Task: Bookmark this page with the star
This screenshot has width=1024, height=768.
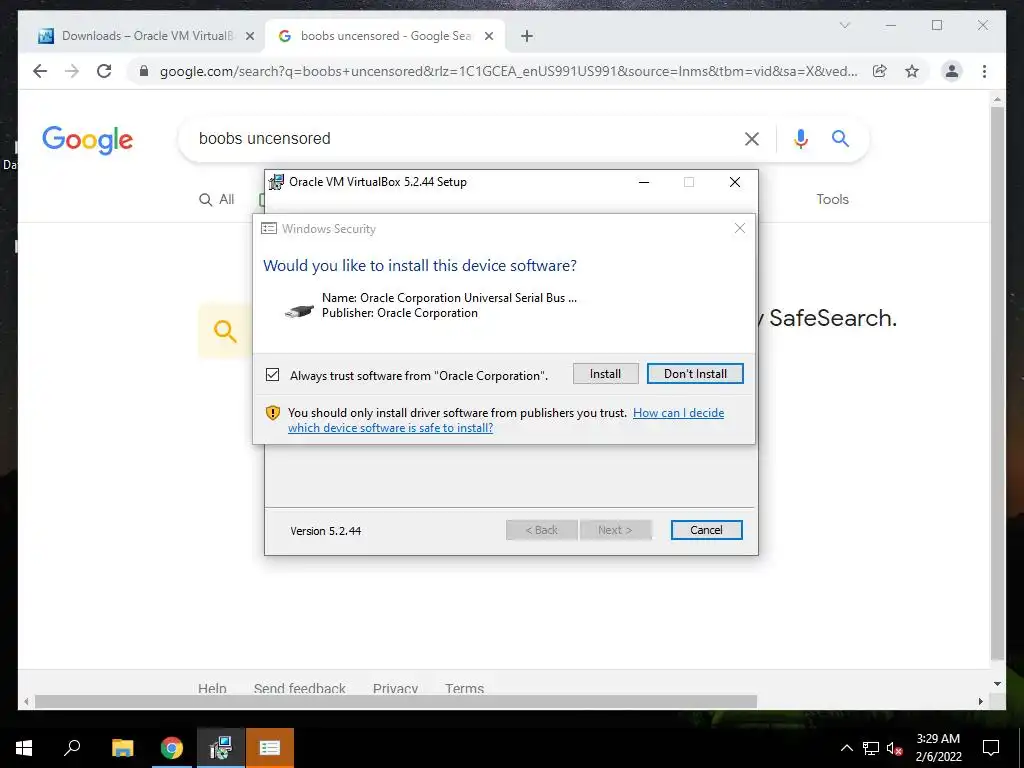Action: pyautogui.click(x=912, y=71)
